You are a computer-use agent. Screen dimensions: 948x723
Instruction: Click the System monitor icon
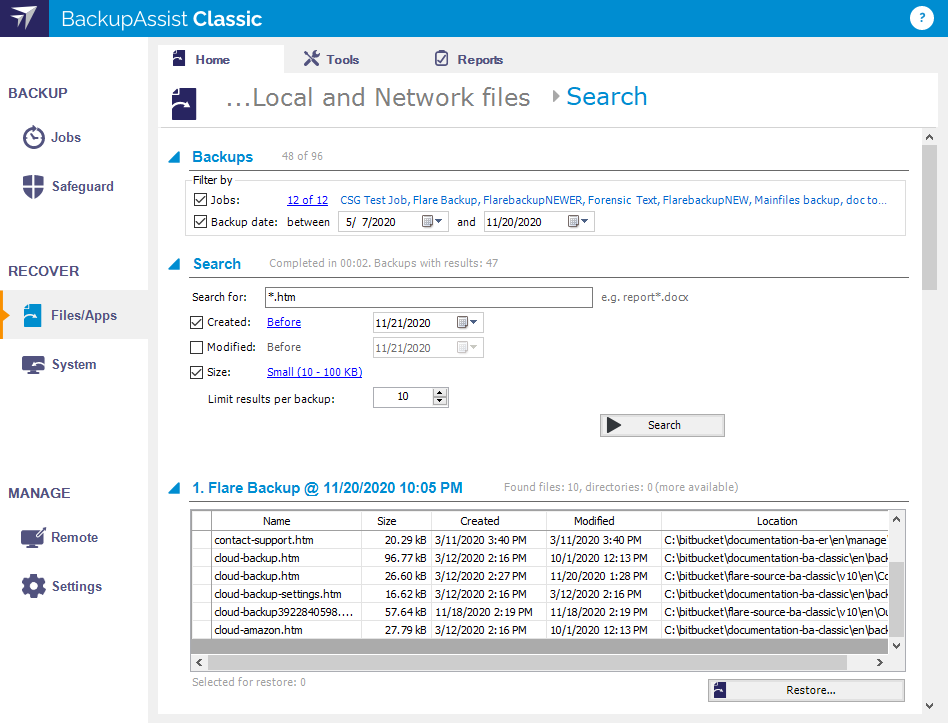pos(33,365)
